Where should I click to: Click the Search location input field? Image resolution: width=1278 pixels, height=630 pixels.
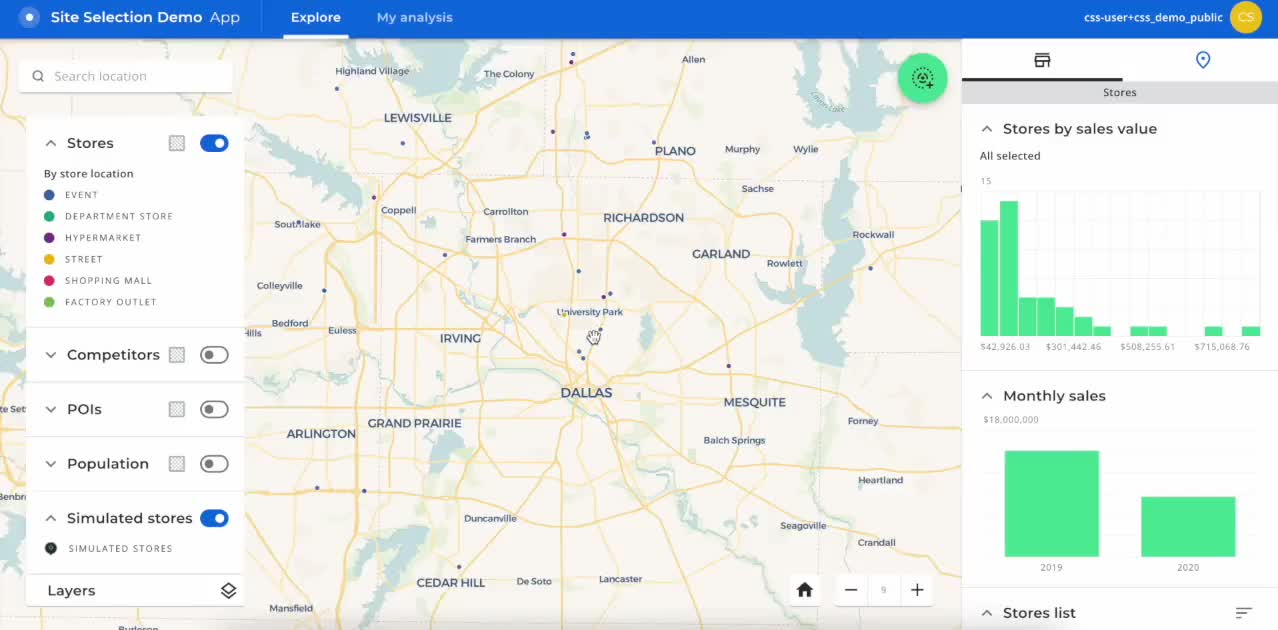point(125,76)
